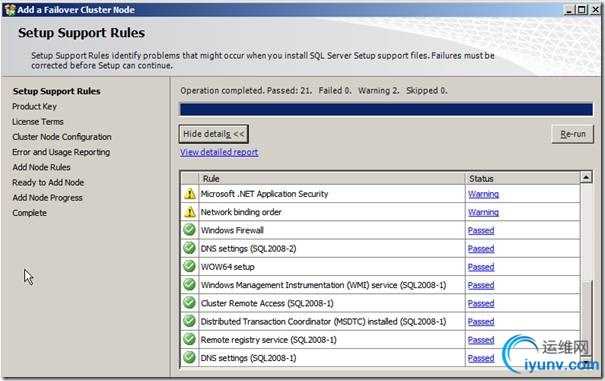The width and height of the screenshot is (605, 381).
Task: Select Cluster Node Configuration step
Action: 62,137
